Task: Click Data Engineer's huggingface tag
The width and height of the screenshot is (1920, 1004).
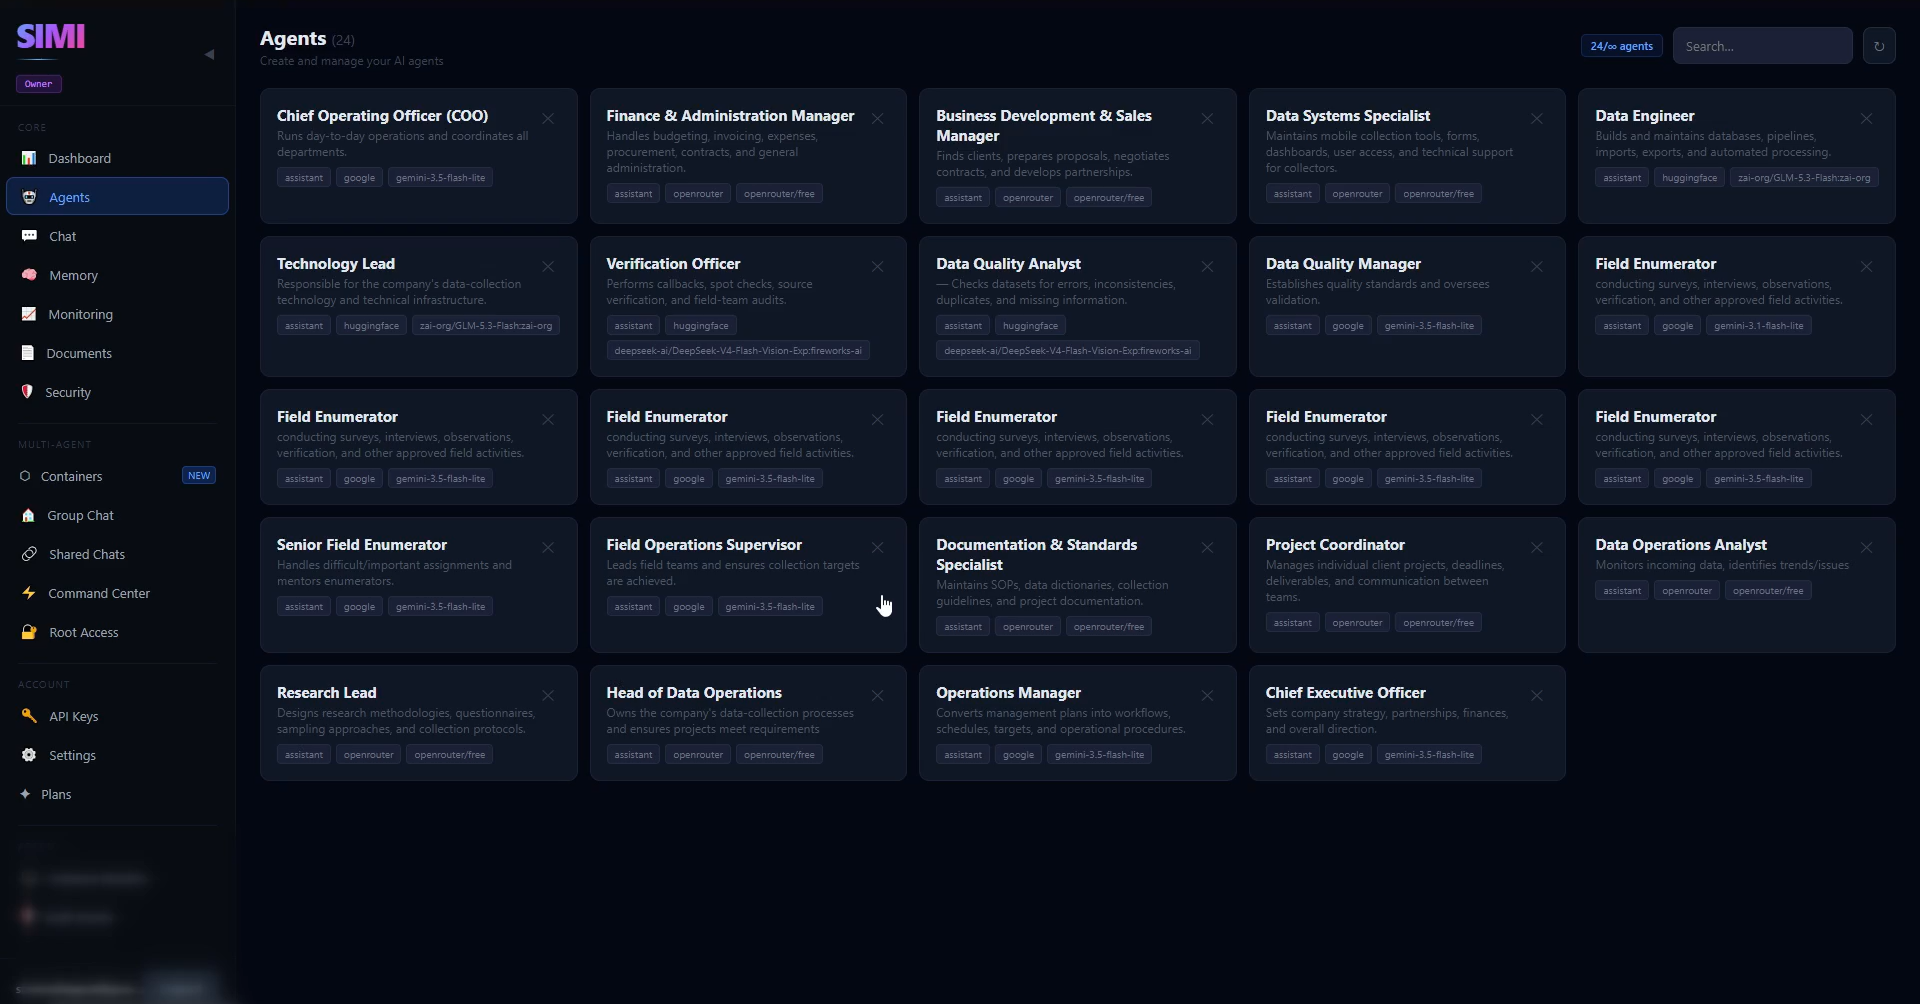Action: pyautogui.click(x=1689, y=178)
